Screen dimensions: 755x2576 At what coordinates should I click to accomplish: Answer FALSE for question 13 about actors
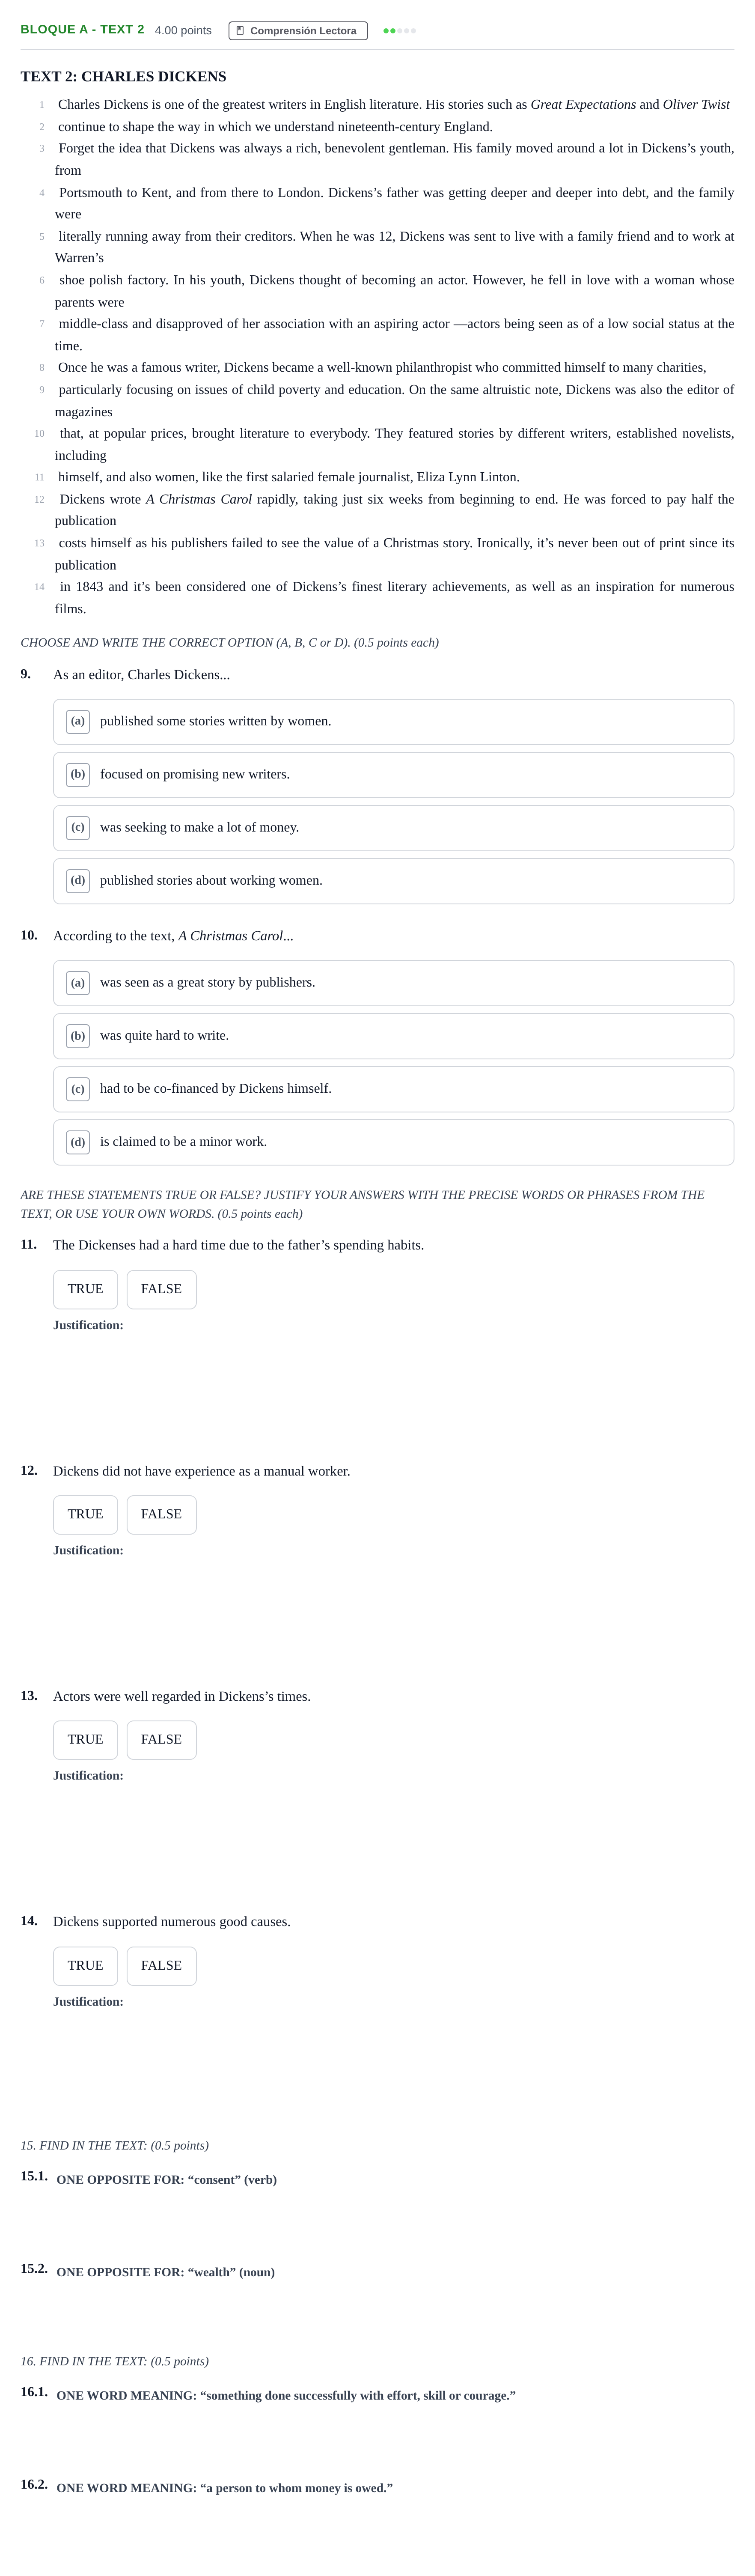tap(161, 1739)
